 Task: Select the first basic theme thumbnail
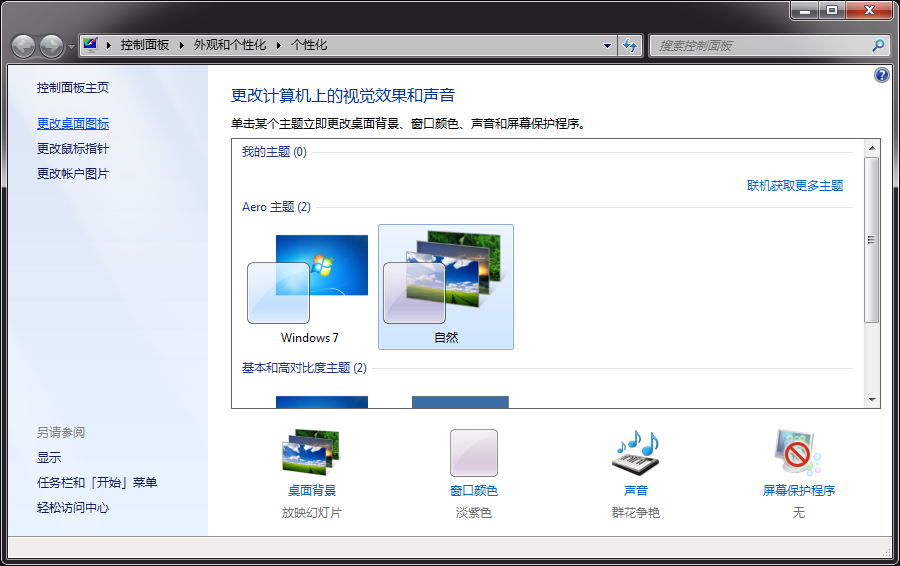321,402
